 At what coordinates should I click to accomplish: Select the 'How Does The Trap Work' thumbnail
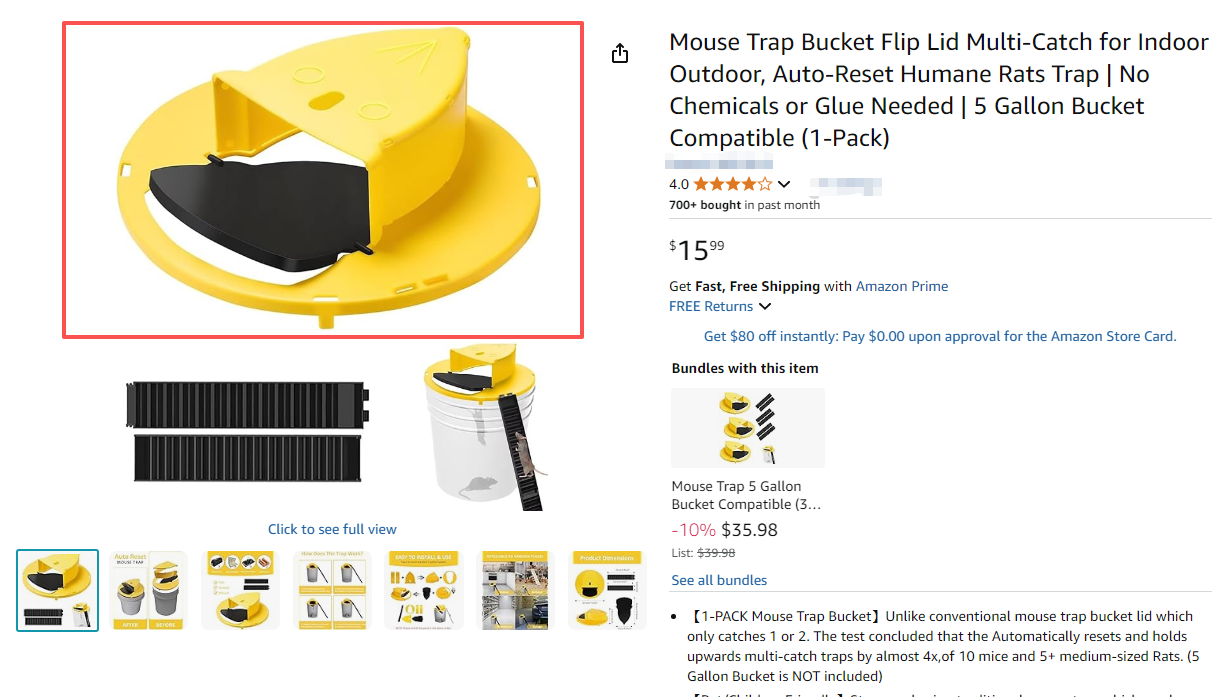(x=331, y=590)
